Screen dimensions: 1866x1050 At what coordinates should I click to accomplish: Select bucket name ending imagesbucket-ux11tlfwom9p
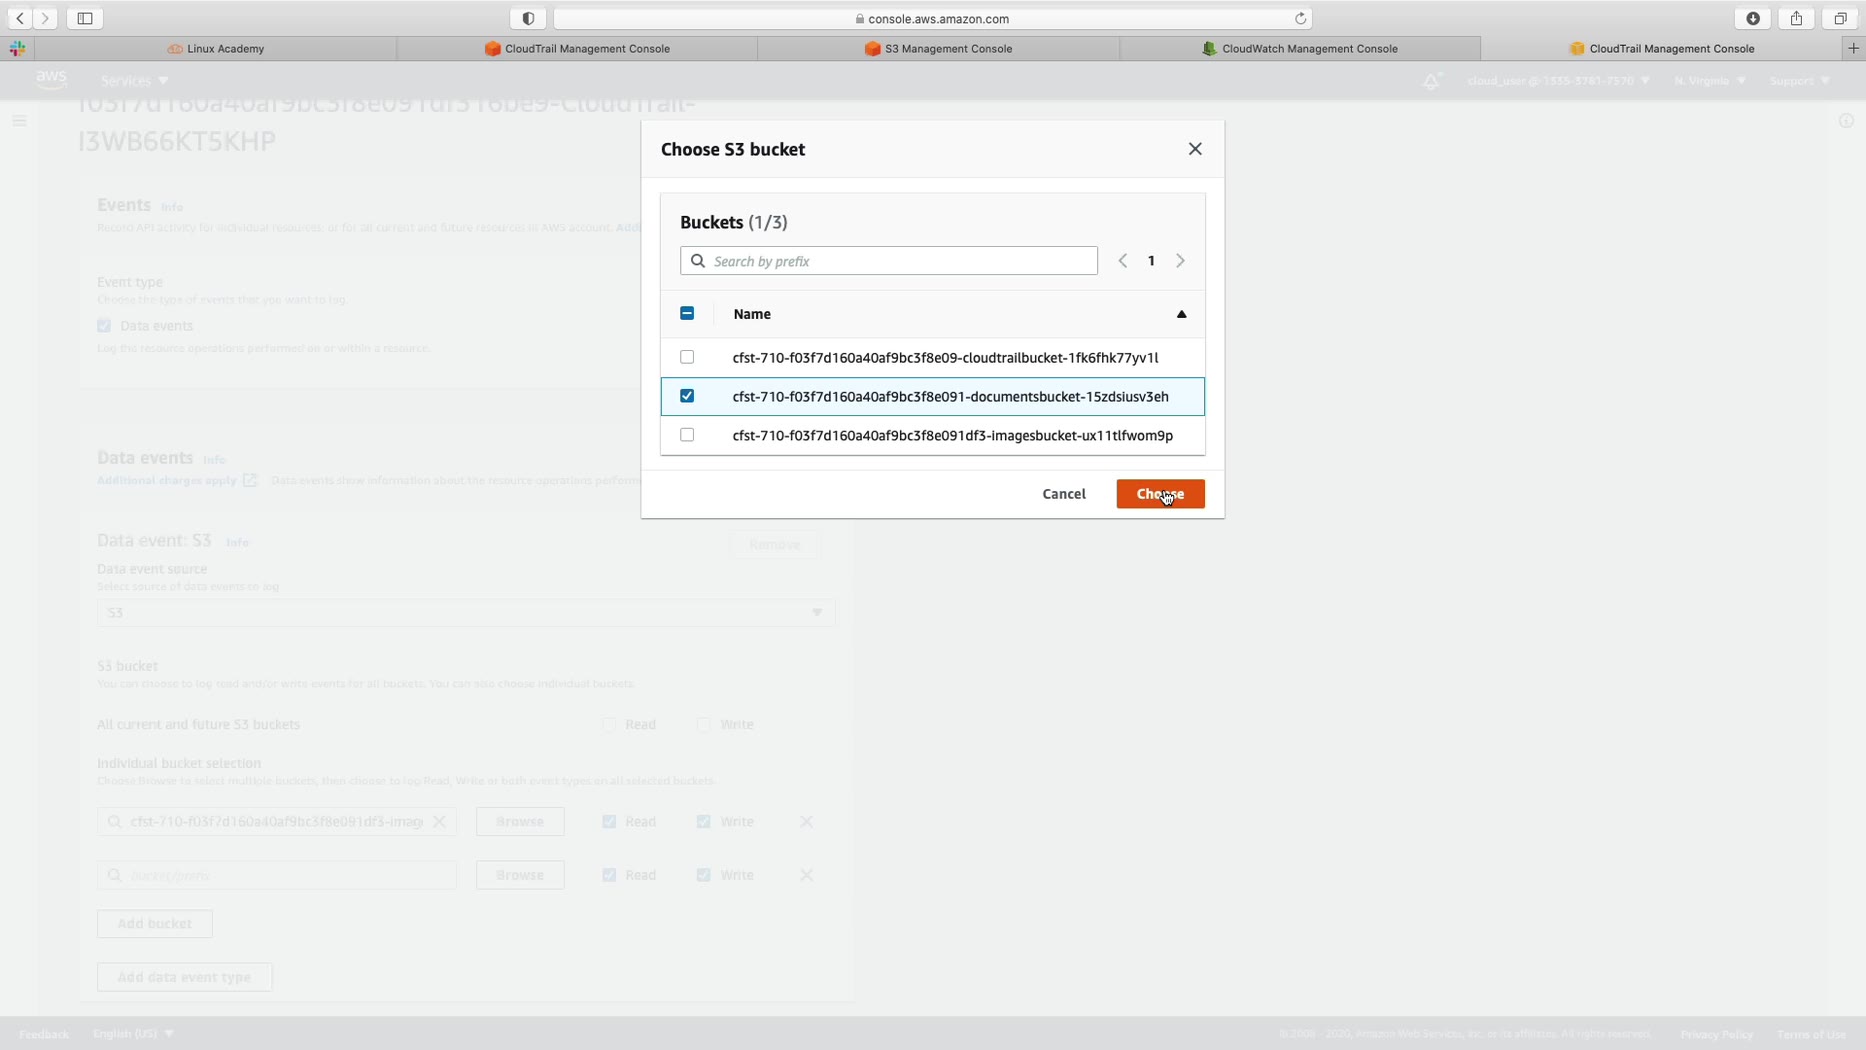tap(952, 436)
